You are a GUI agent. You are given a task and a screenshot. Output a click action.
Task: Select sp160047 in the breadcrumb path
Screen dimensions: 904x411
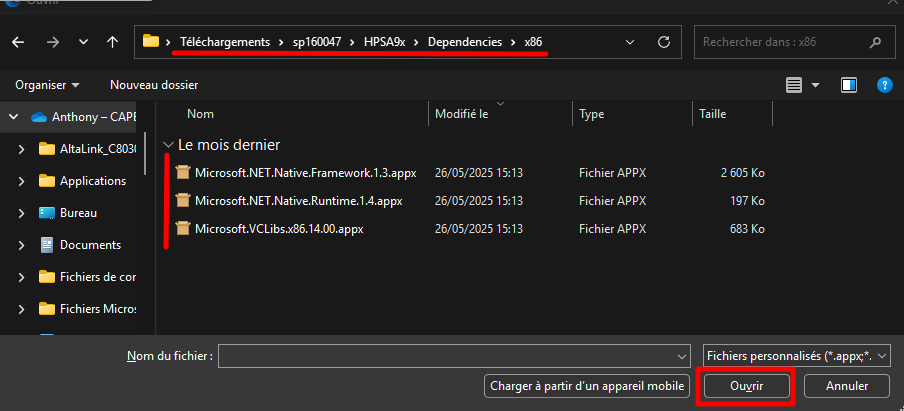pyautogui.click(x=317, y=42)
